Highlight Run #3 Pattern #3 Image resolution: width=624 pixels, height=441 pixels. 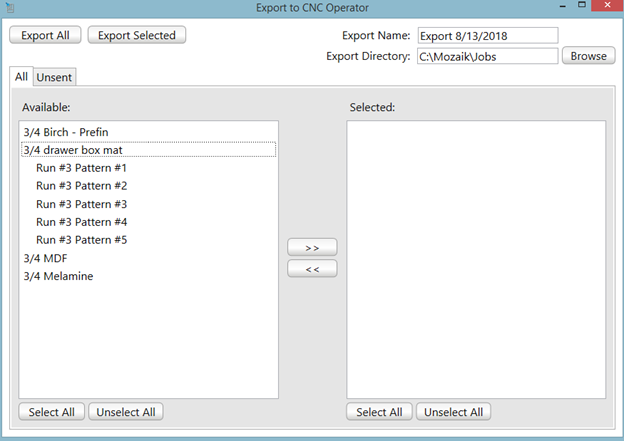pyautogui.click(x=81, y=204)
